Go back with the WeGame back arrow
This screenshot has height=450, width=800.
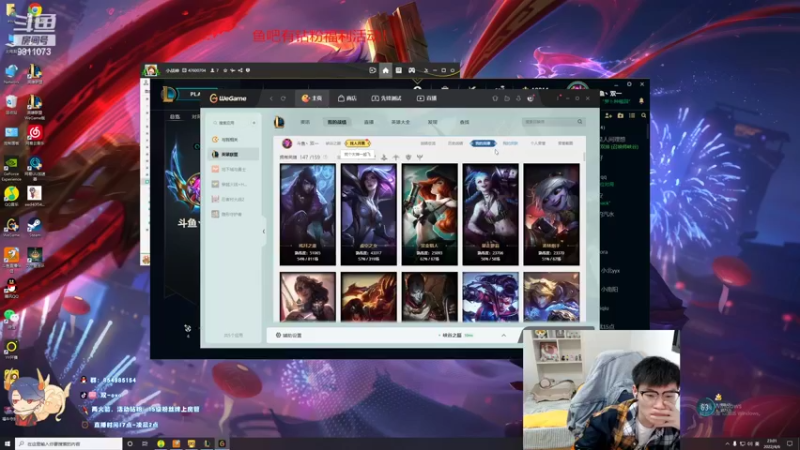(271, 98)
